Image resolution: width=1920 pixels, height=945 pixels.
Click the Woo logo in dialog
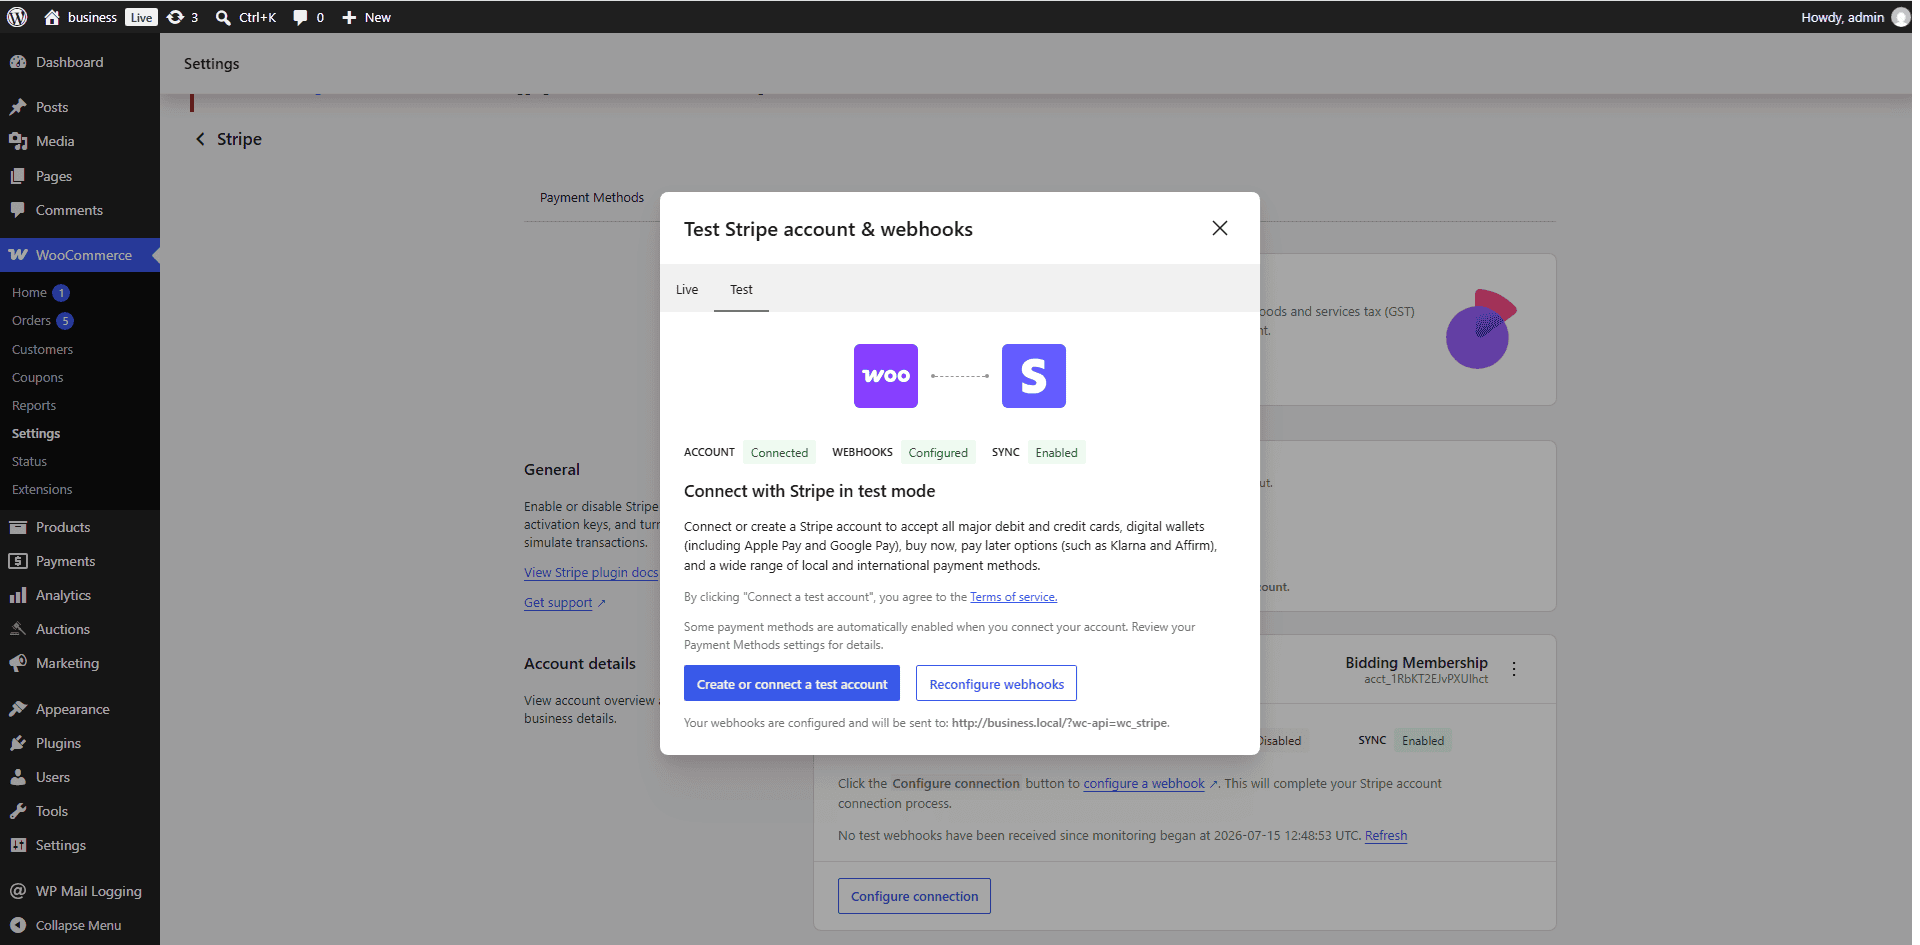886,376
